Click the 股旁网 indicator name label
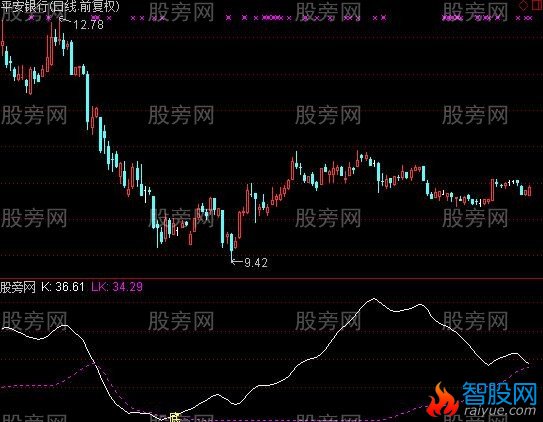This screenshot has width=543, height=422. [18, 287]
